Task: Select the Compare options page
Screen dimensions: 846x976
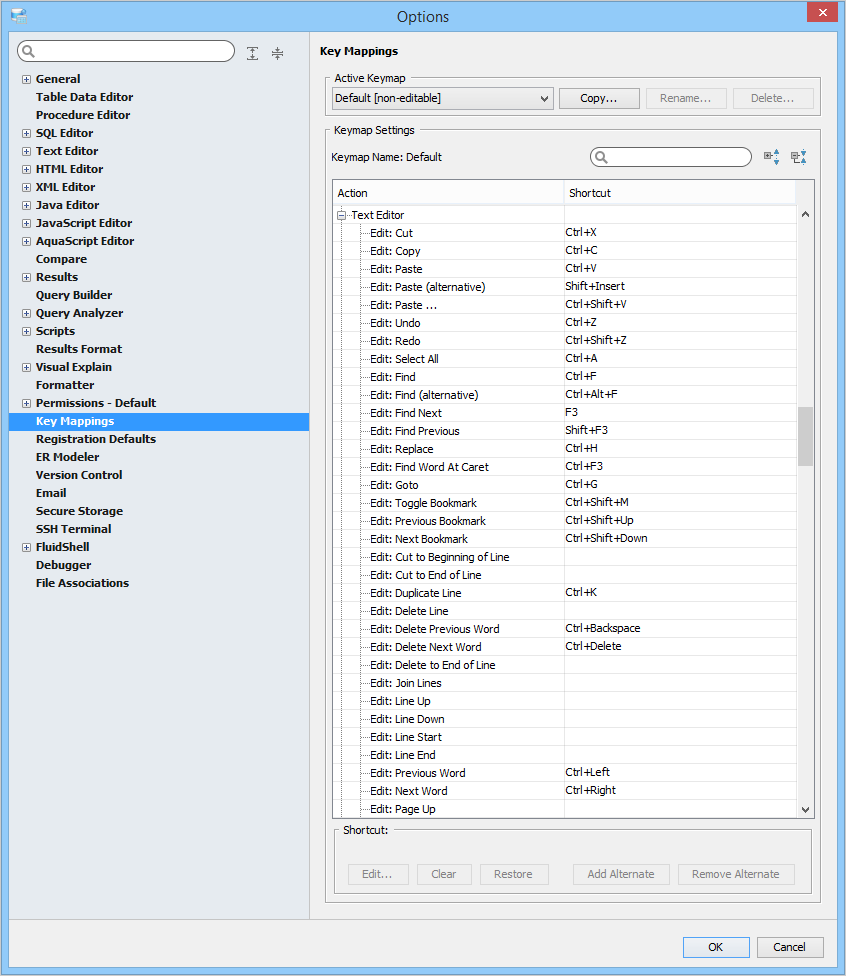Action: click(x=61, y=259)
